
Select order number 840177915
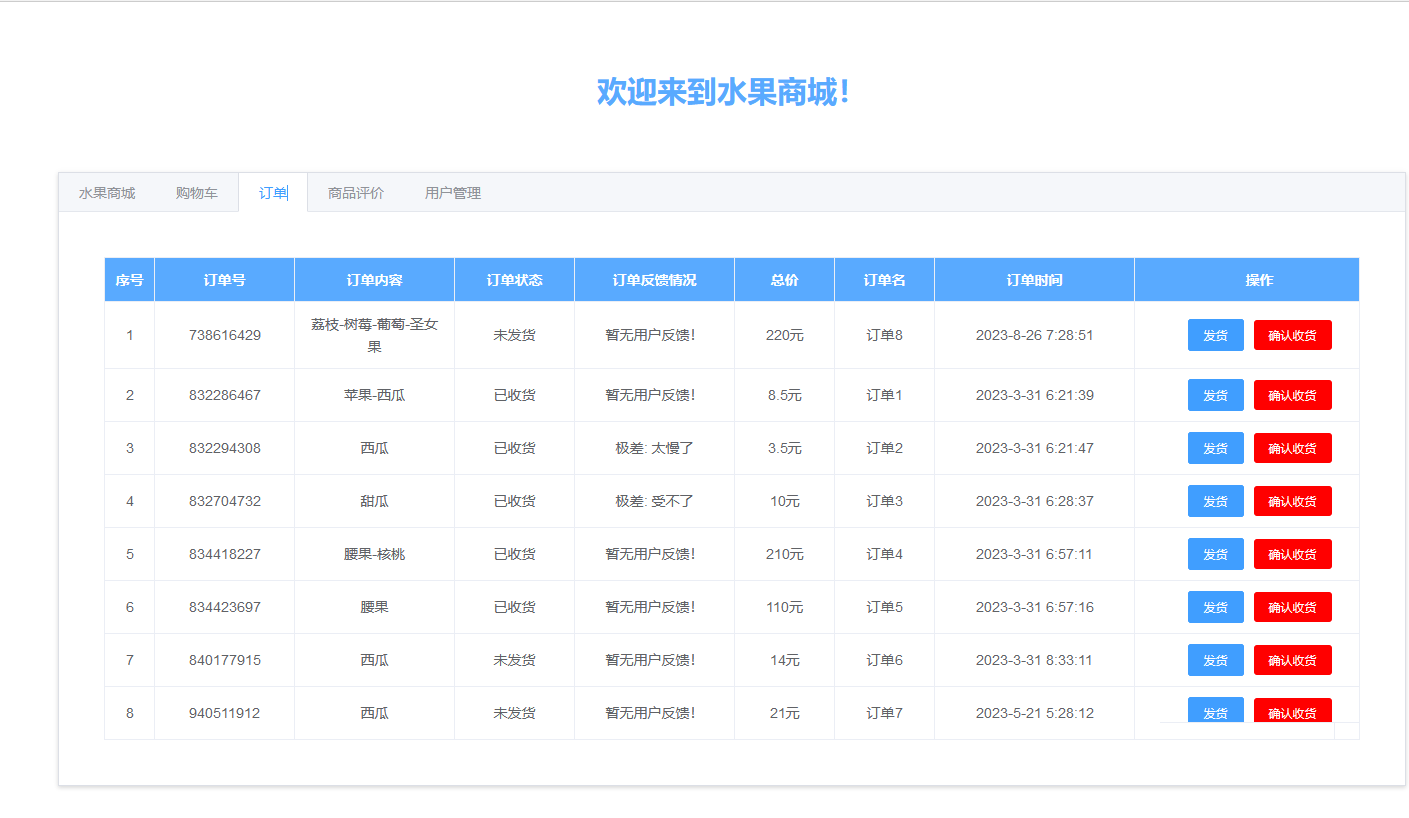point(225,660)
